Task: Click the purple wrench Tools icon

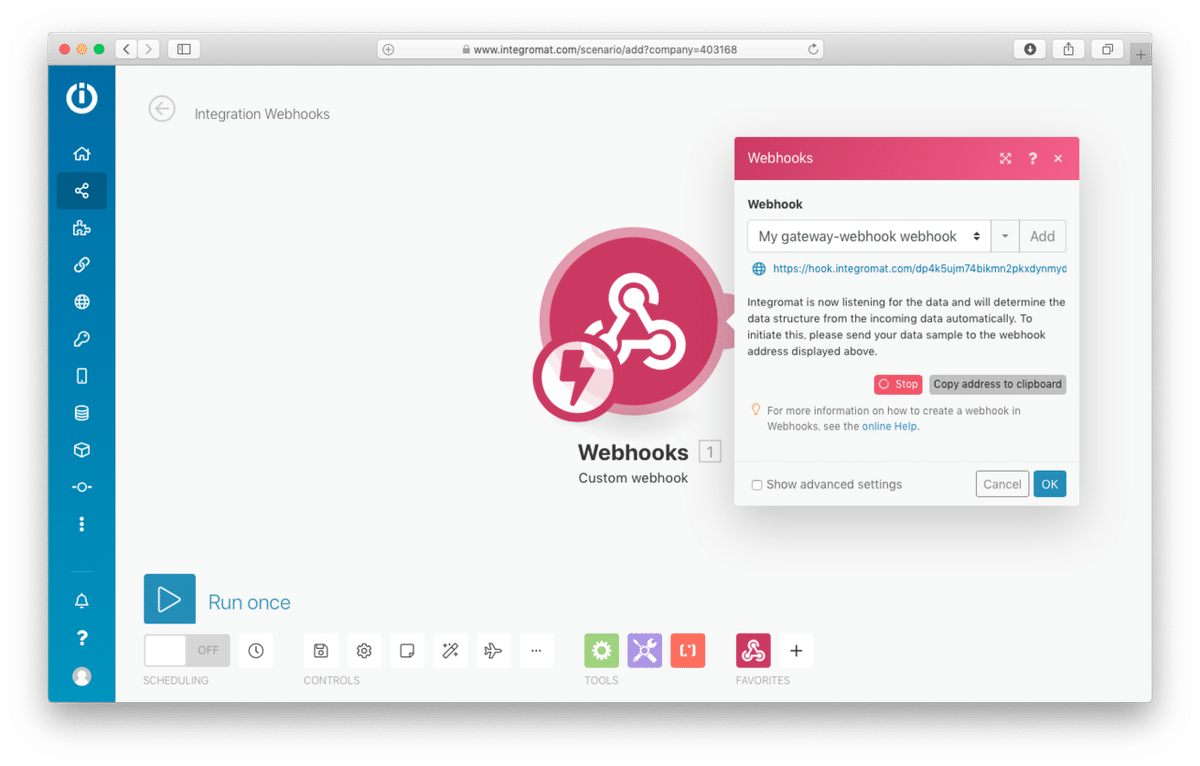Action: tap(644, 650)
